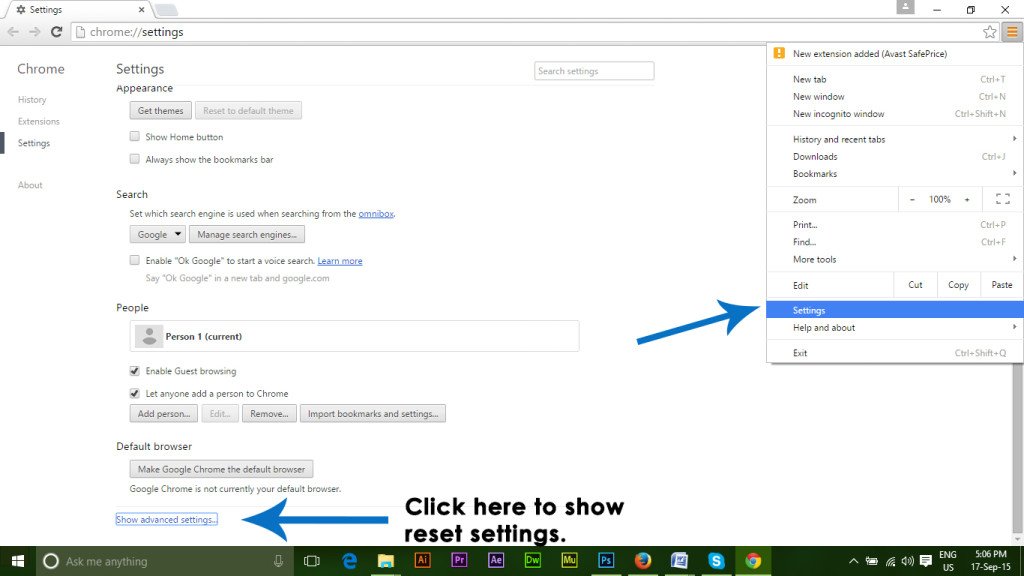This screenshot has height=576, width=1024.
Task: Choose Print... in the menu
Action: coord(895,224)
